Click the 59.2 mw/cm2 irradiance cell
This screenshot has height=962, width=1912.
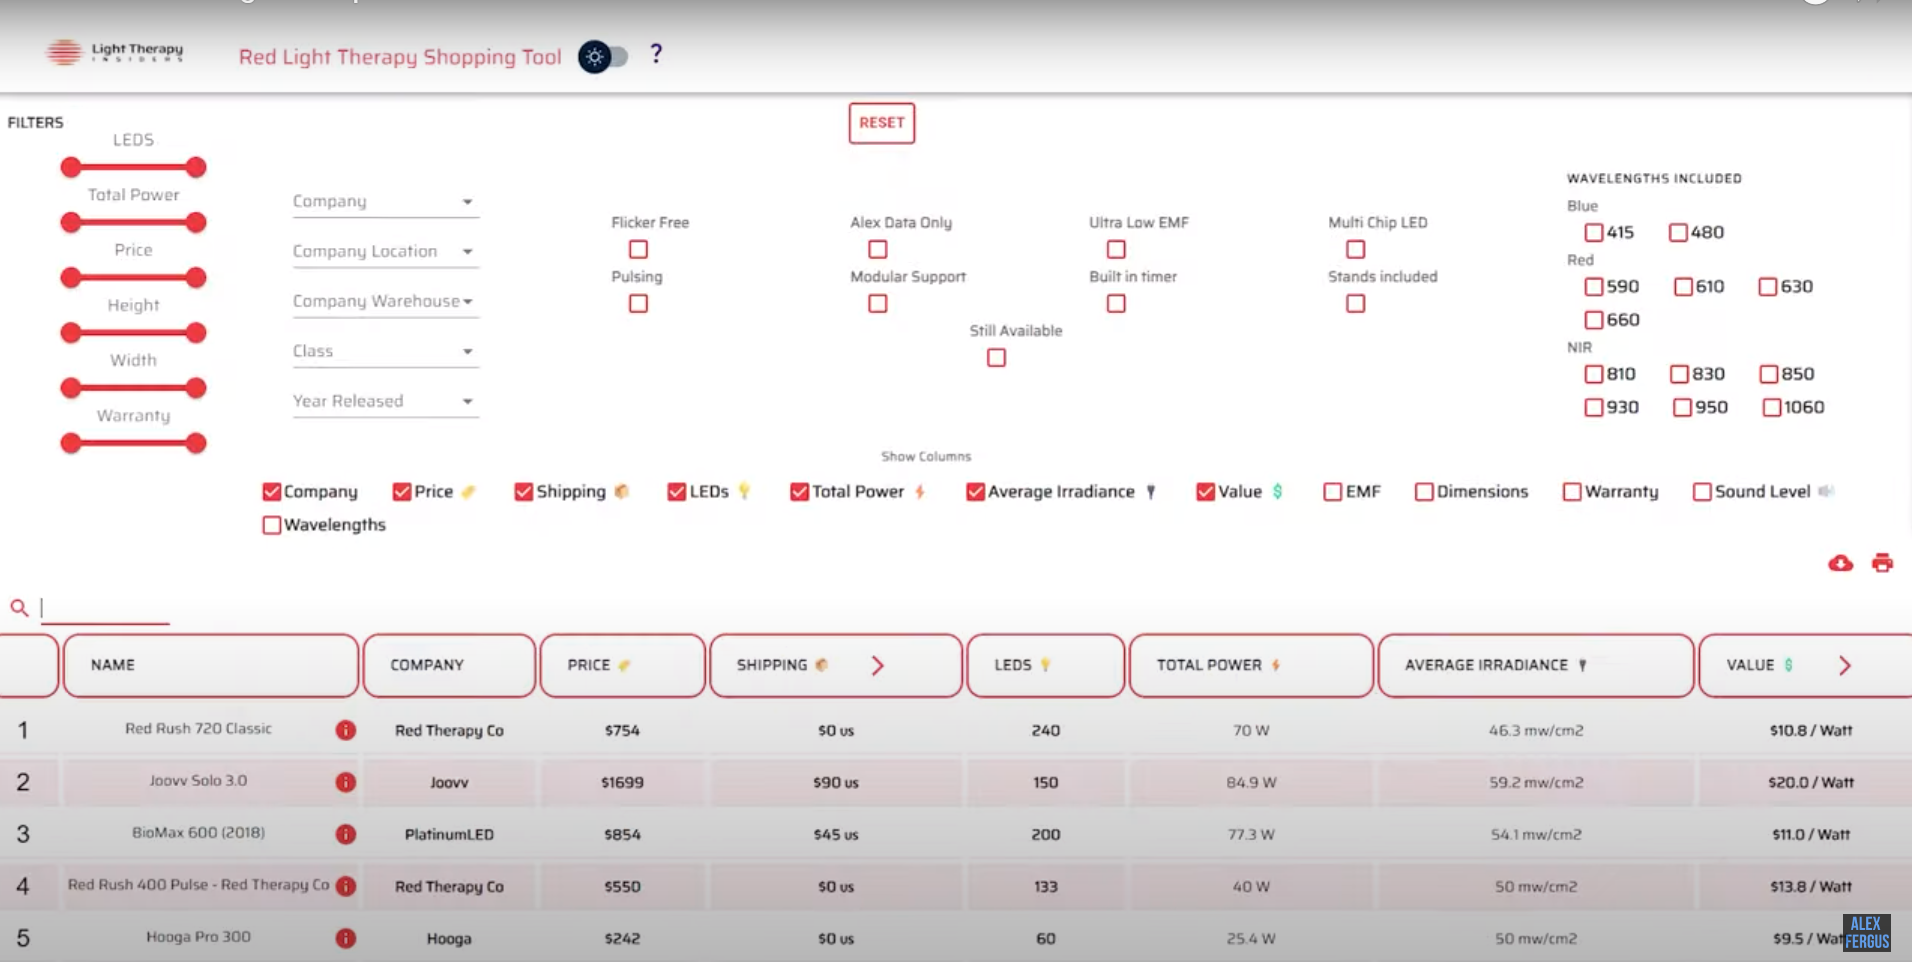[x=1536, y=782]
